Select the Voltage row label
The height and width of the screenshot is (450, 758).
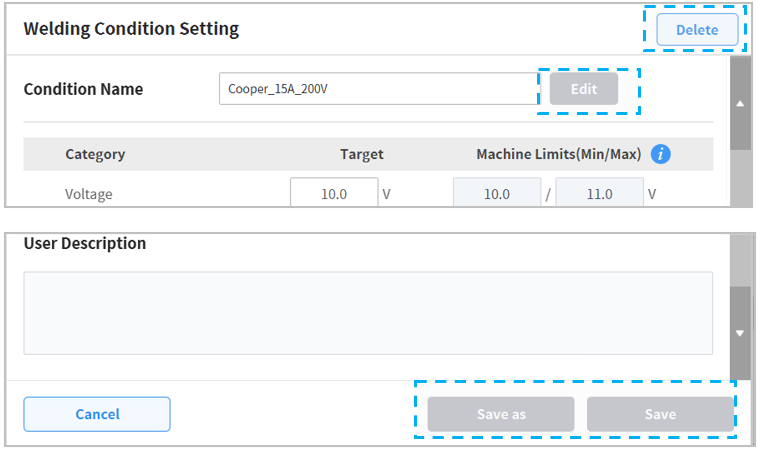tap(89, 194)
